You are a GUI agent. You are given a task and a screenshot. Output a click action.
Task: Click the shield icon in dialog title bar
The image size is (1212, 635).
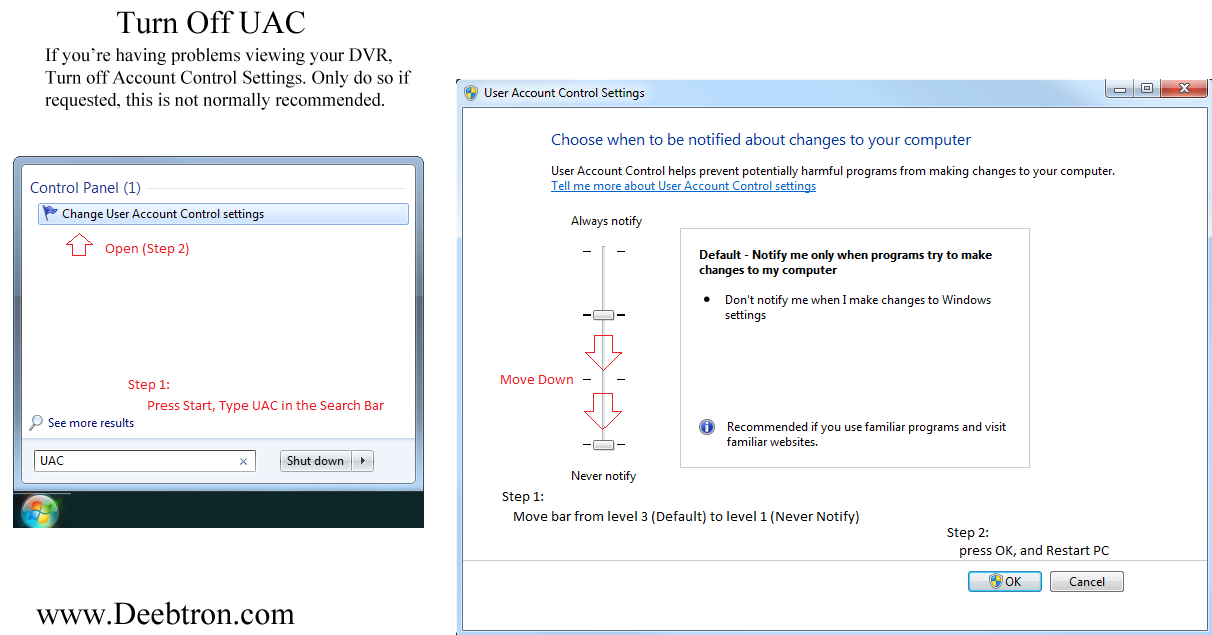[x=471, y=93]
